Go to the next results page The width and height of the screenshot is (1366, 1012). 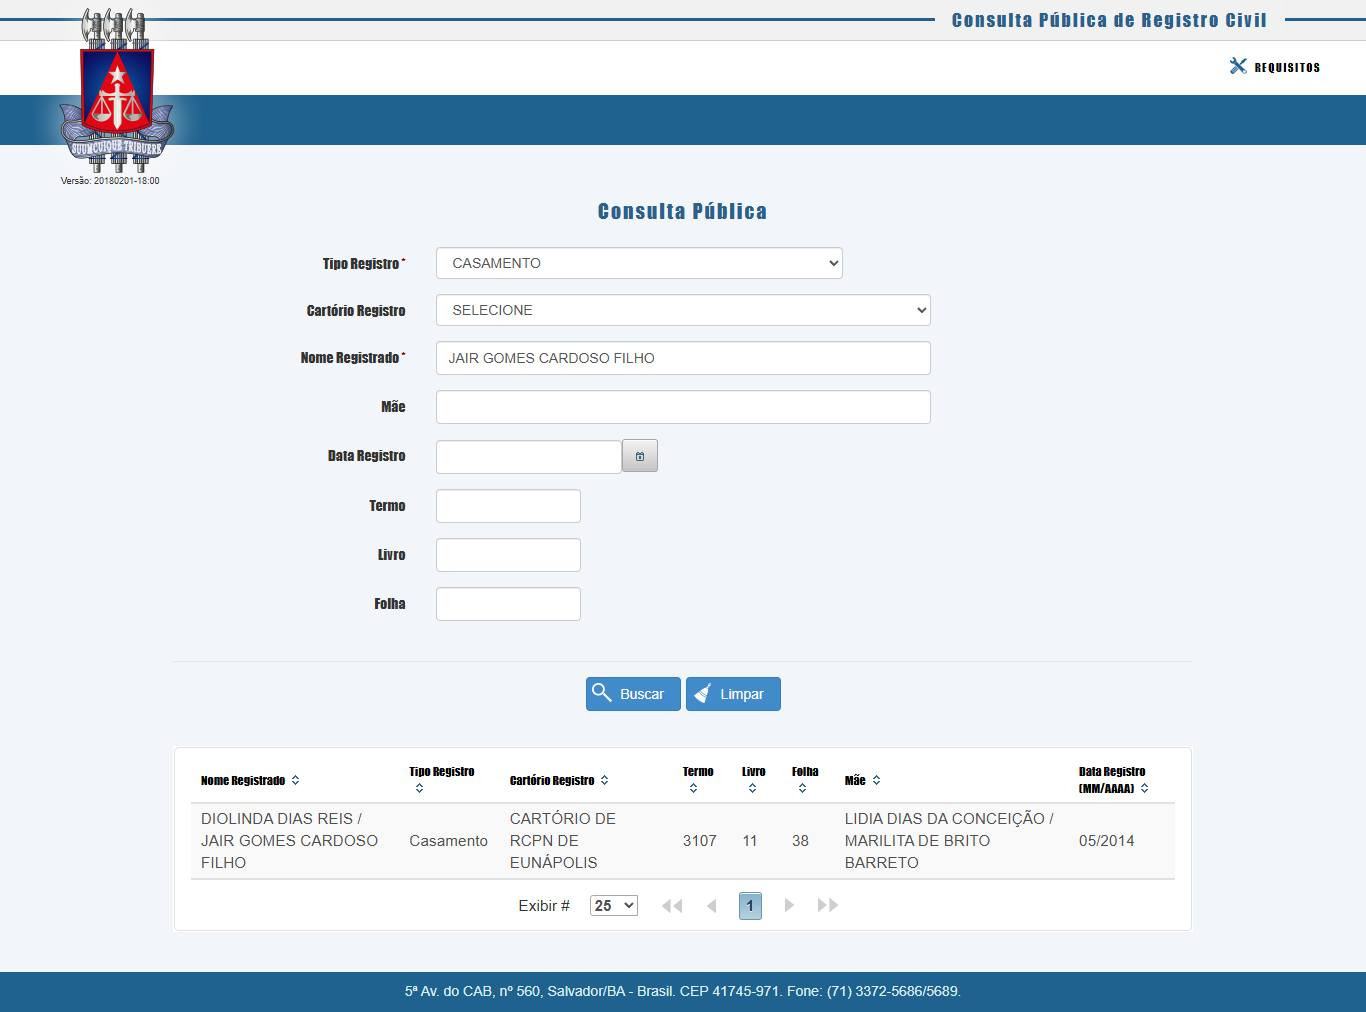[789, 906]
